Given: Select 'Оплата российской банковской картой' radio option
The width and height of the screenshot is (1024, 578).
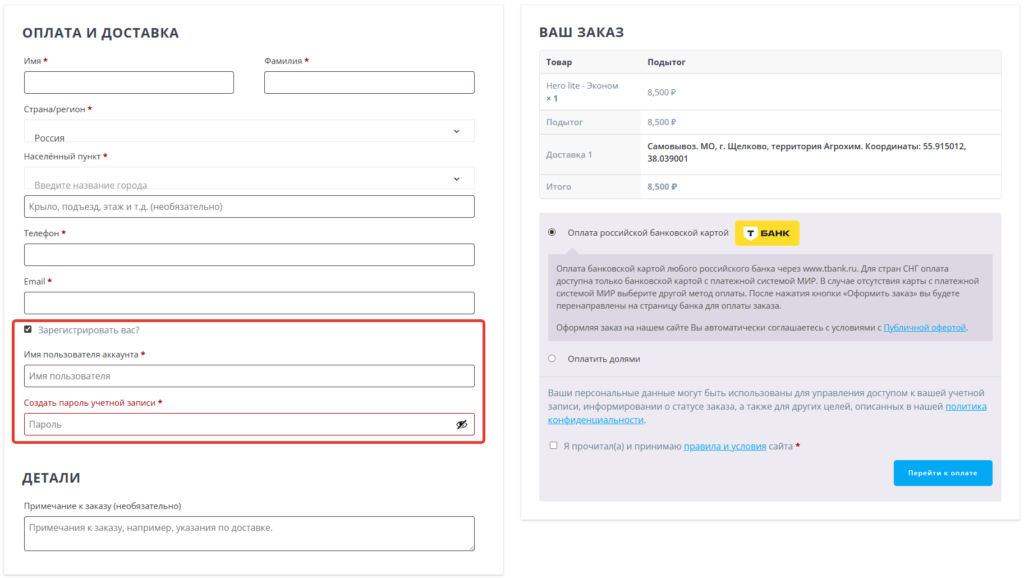Looking at the screenshot, I should pyautogui.click(x=552, y=233).
